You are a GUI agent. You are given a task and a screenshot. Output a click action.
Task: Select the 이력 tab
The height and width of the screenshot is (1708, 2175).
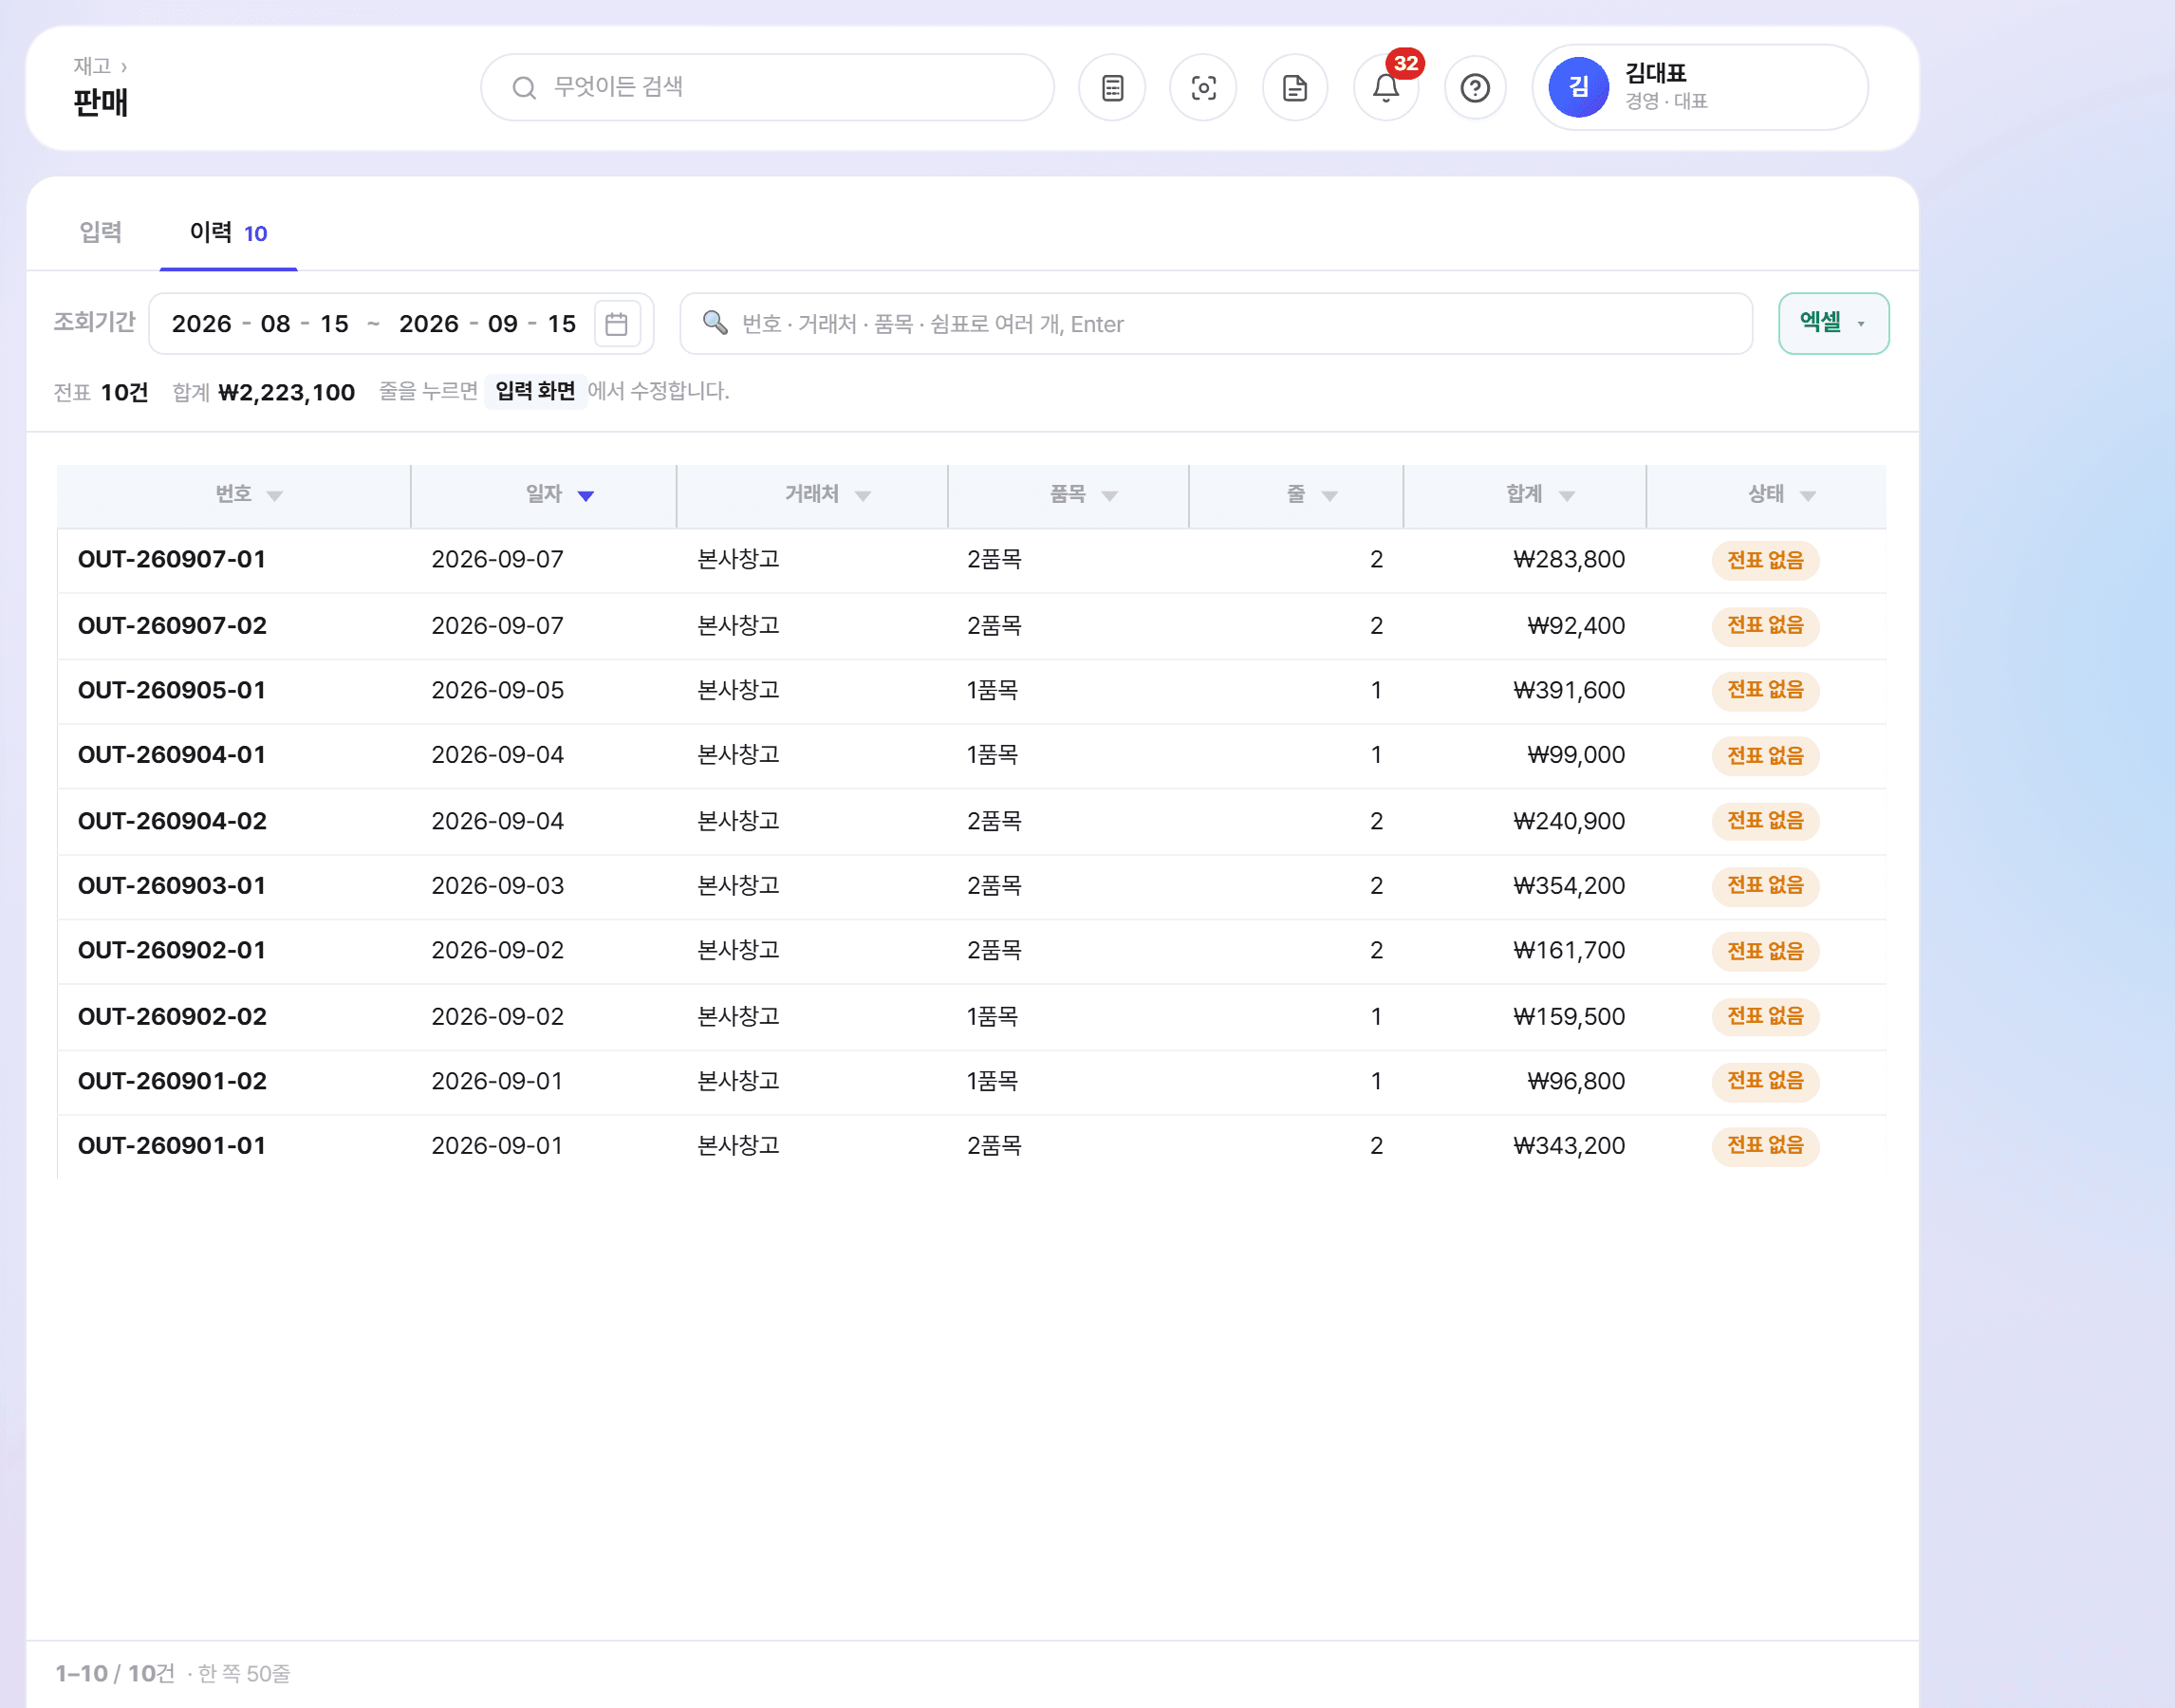[x=228, y=232]
